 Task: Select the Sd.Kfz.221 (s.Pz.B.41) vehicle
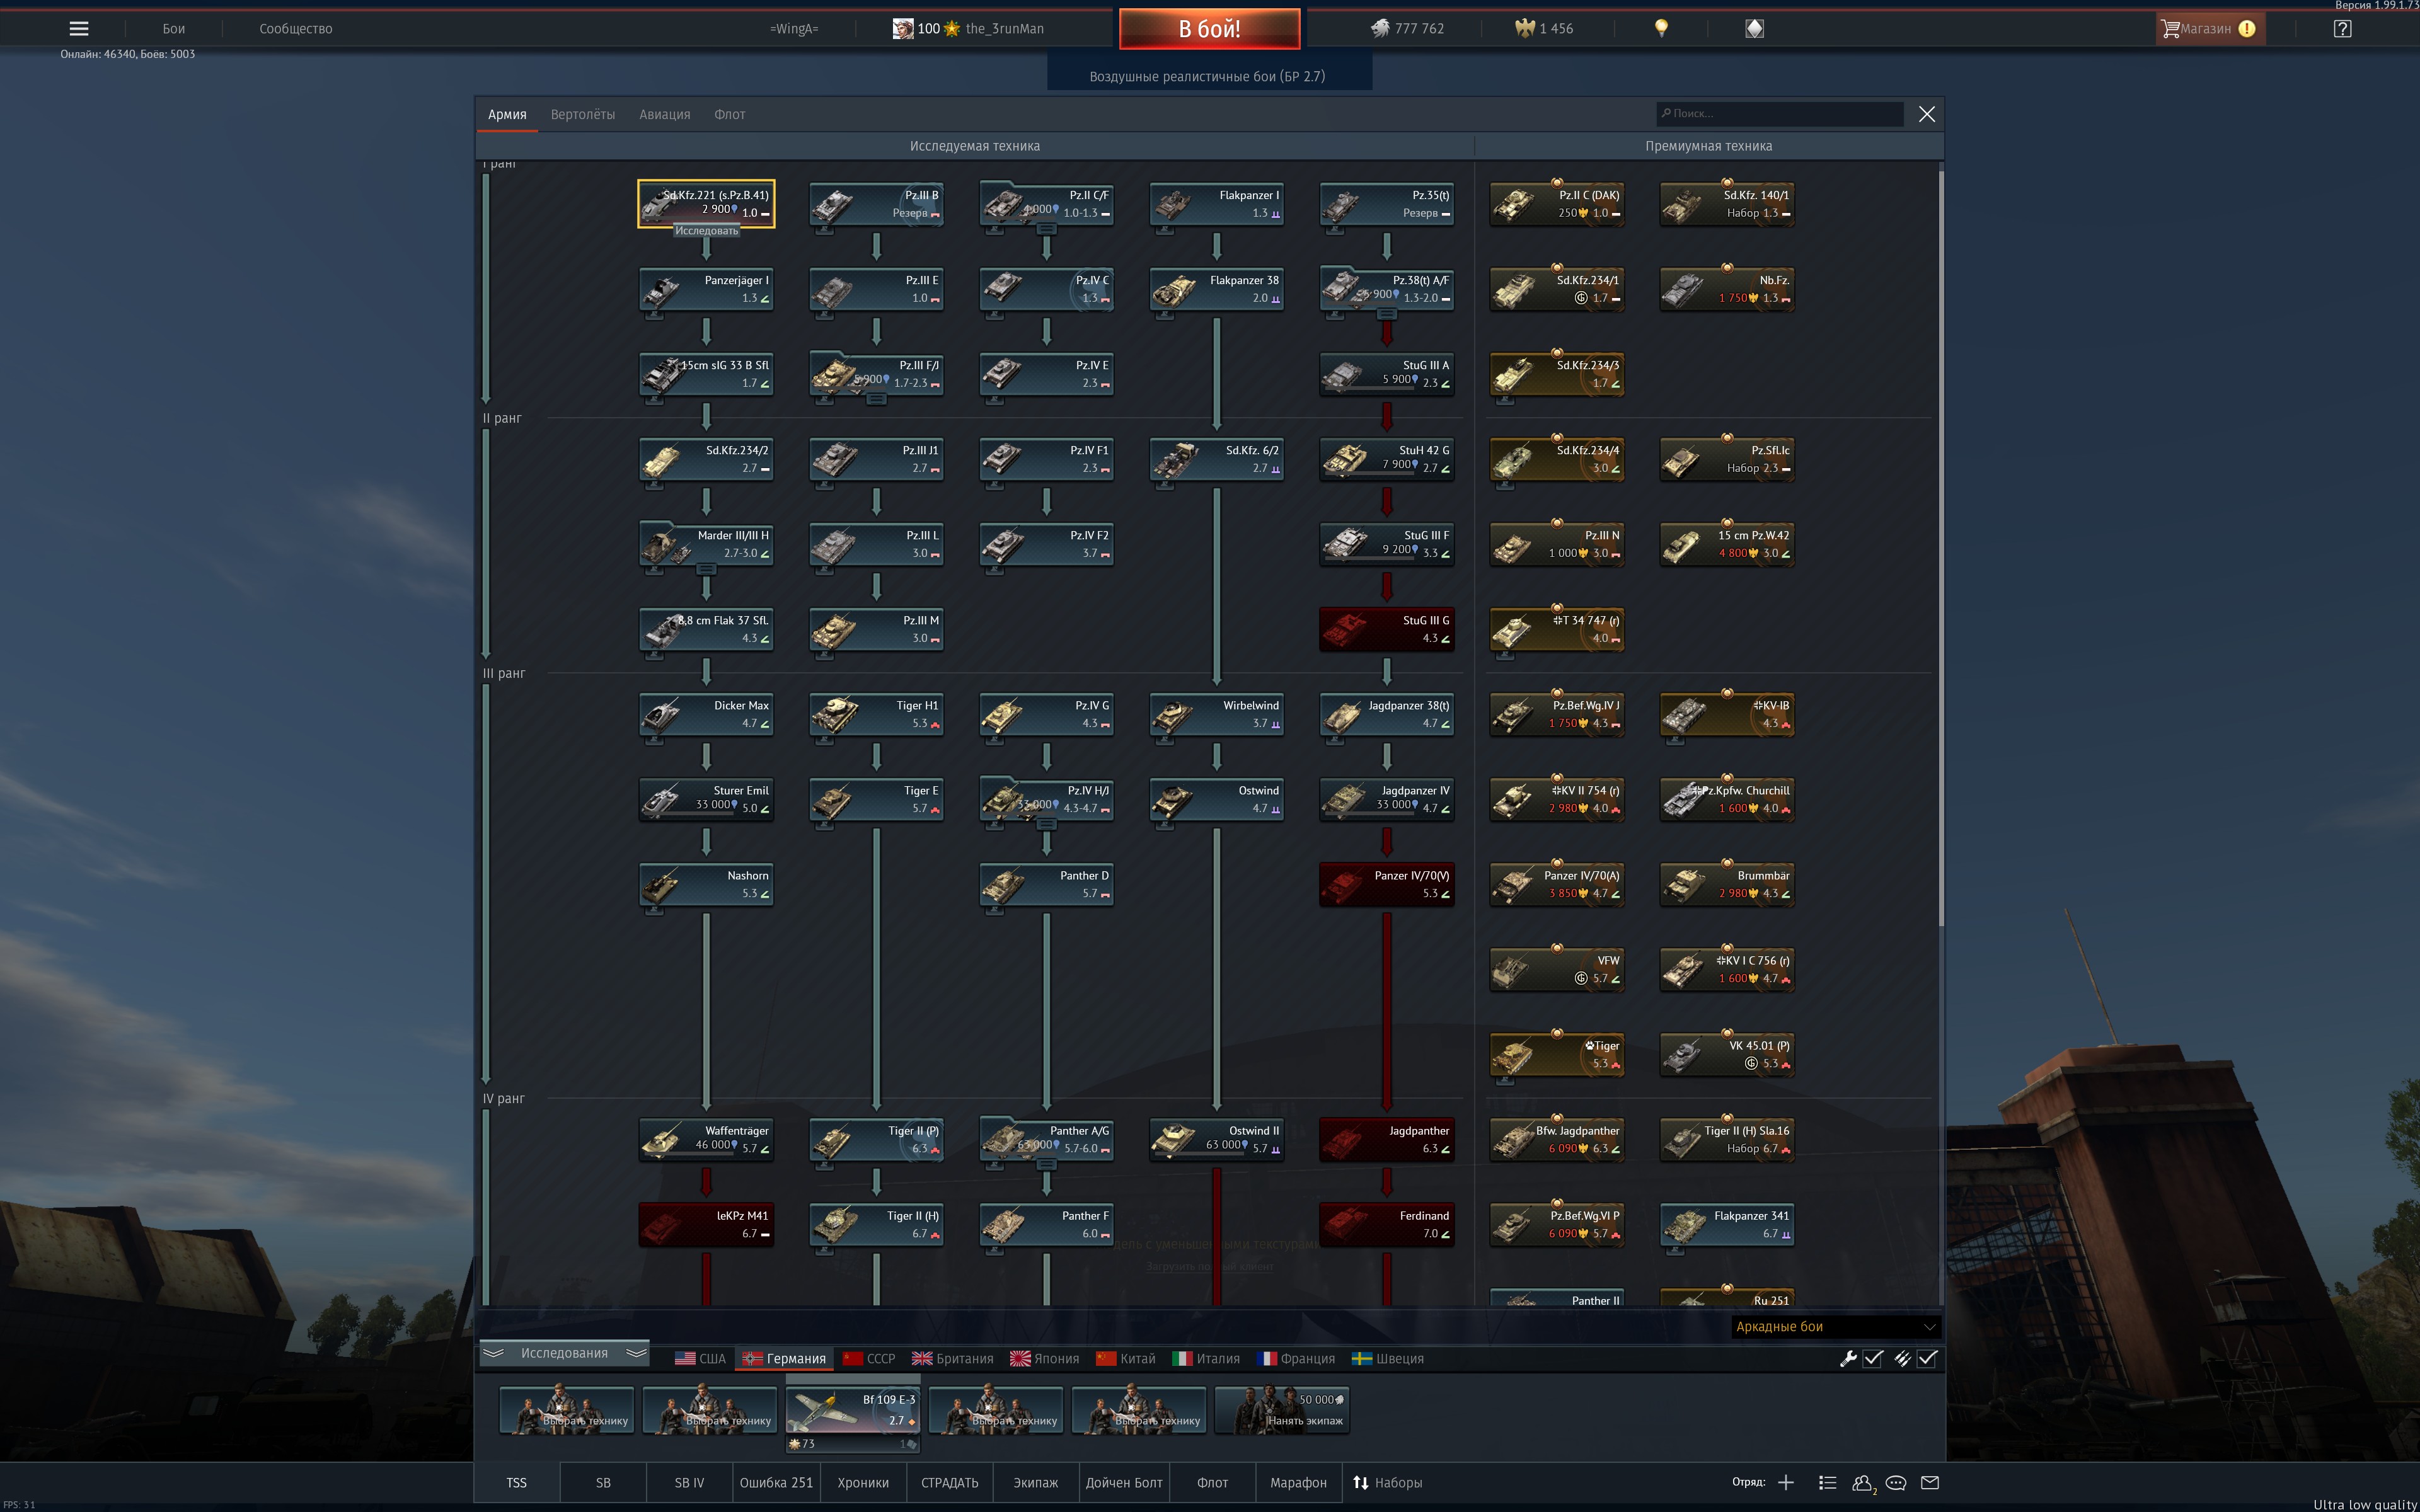(706, 204)
